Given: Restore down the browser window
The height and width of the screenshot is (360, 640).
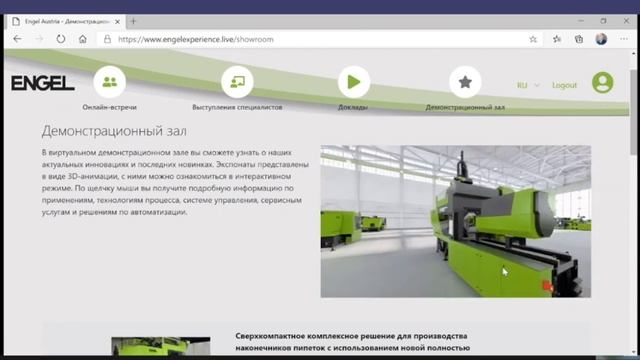Looking at the screenshot, I should [x=603, y=21].
